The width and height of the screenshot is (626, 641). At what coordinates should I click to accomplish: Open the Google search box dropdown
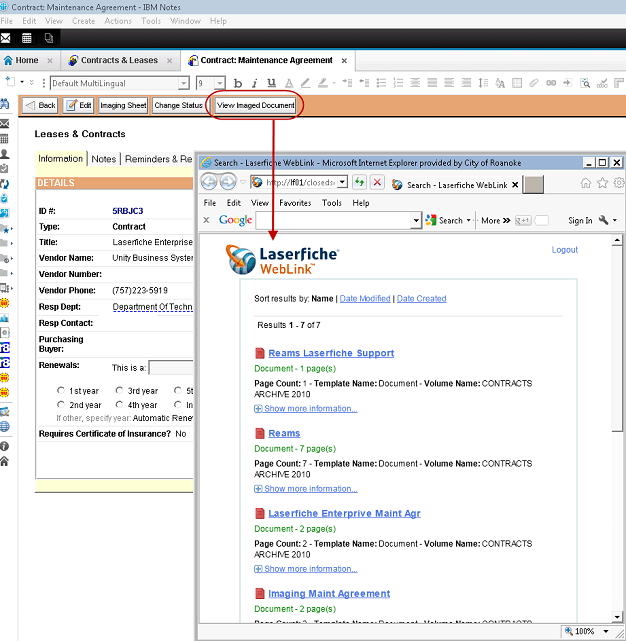click(416, 221)
